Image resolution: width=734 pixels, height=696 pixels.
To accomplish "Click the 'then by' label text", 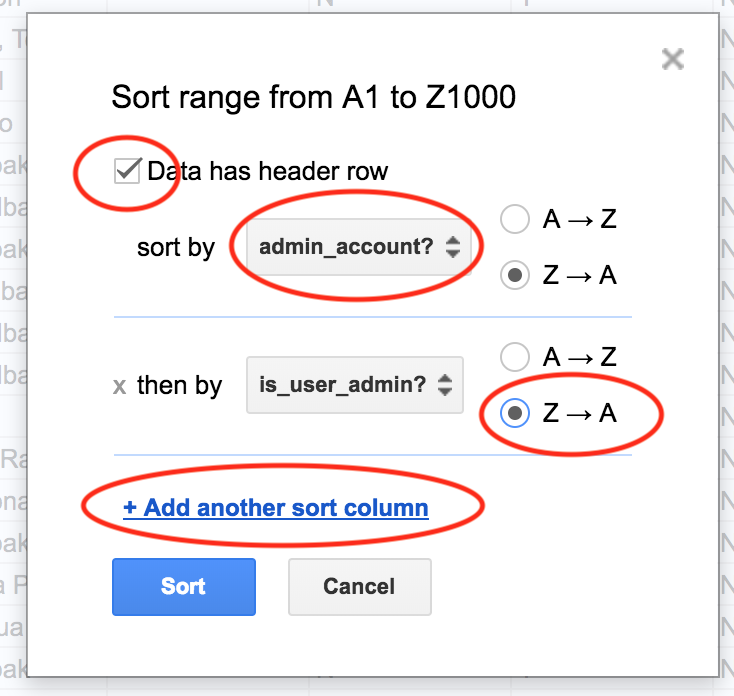I will [180, 386].
